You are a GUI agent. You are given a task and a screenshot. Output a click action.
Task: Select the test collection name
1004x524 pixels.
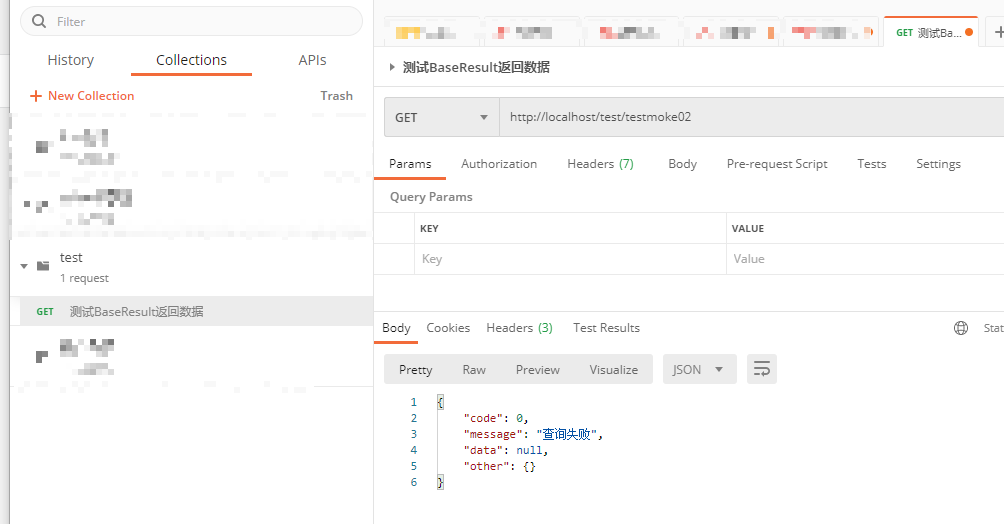click(71, 258)
